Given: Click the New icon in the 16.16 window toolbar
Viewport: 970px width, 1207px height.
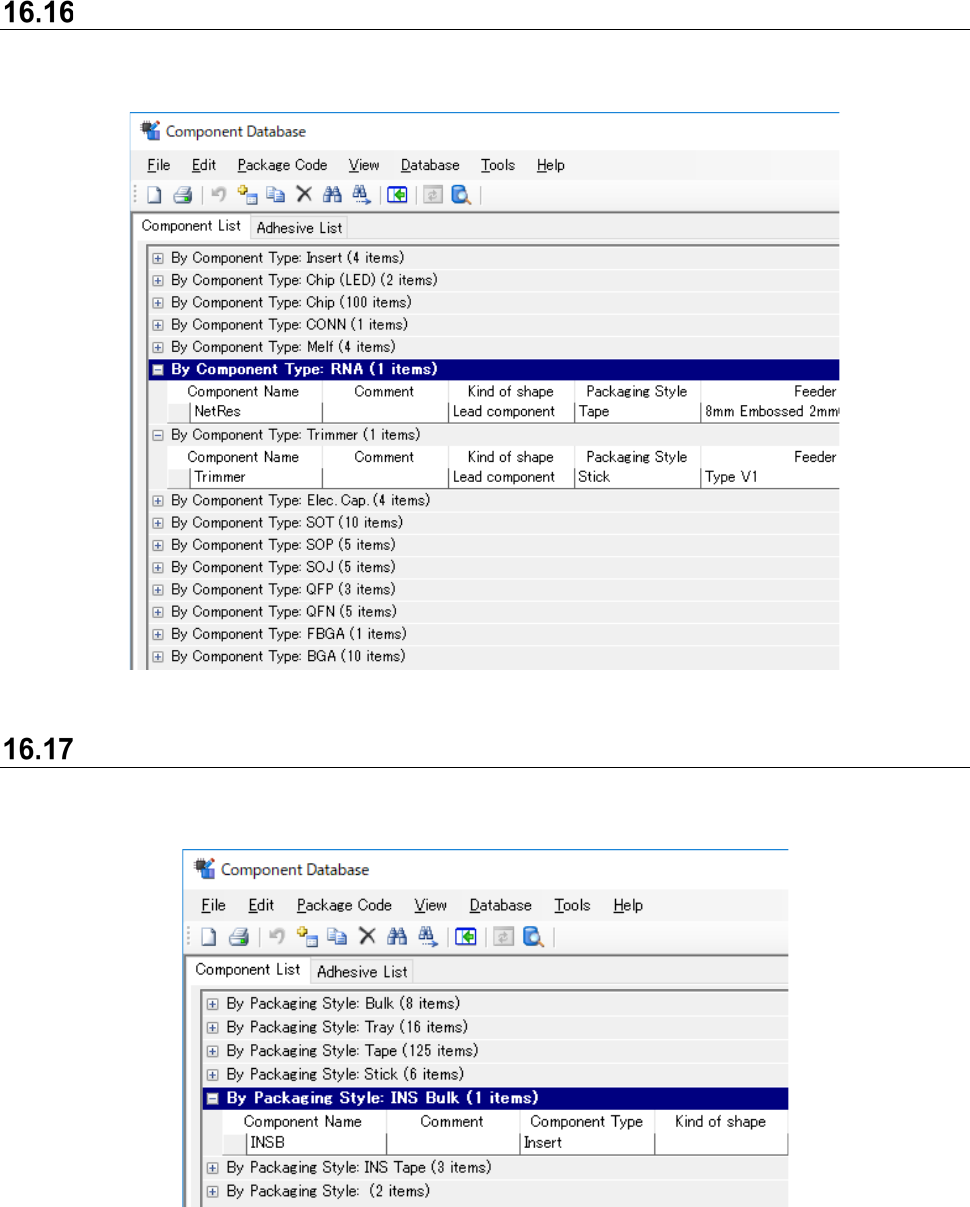Looking at the screenshot, I should 155,195.
